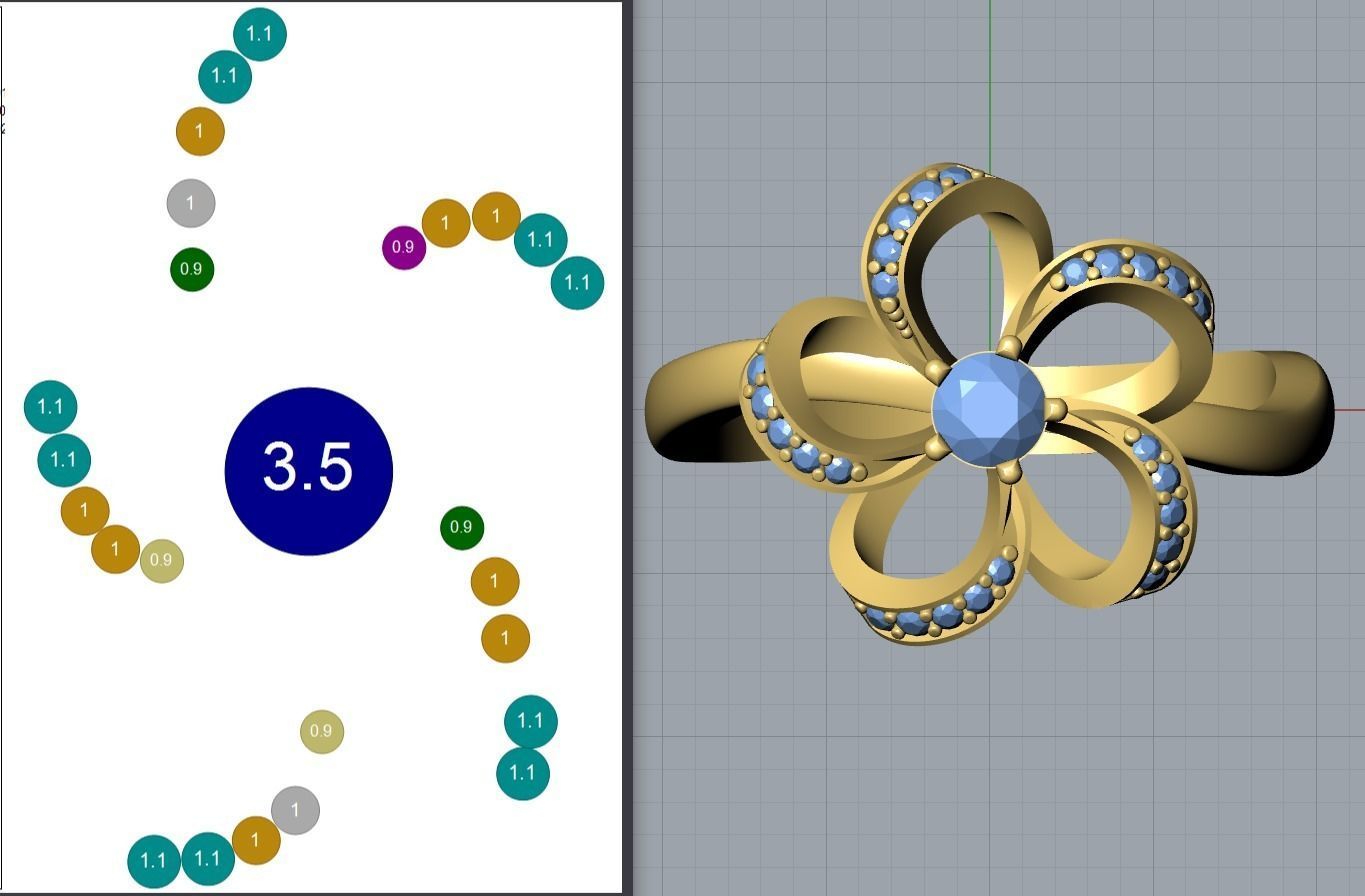Click the khaki 0.9 circle above the bottom gray circle
1365x896 pixels.
(x=321, y=731)
